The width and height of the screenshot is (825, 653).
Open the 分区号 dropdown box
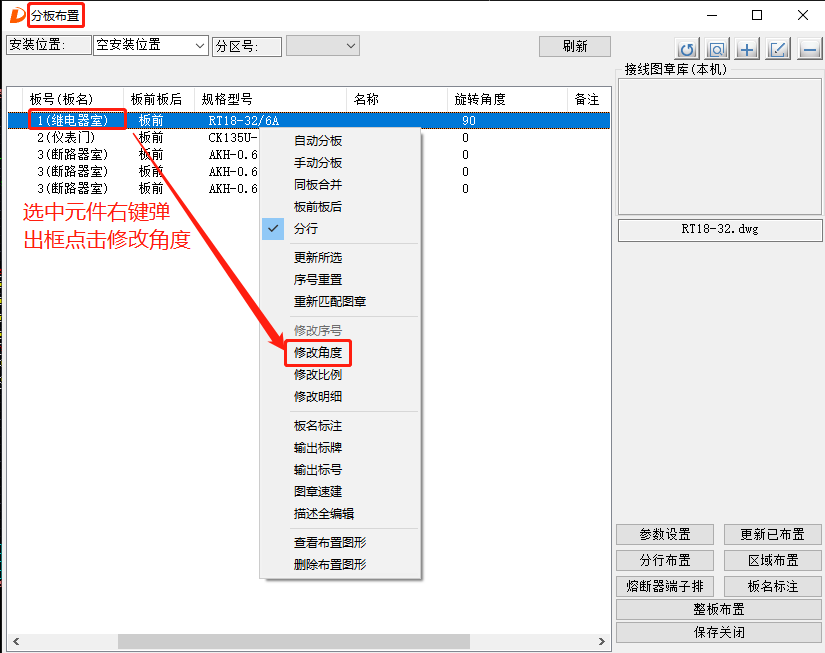tap(323, 46)
